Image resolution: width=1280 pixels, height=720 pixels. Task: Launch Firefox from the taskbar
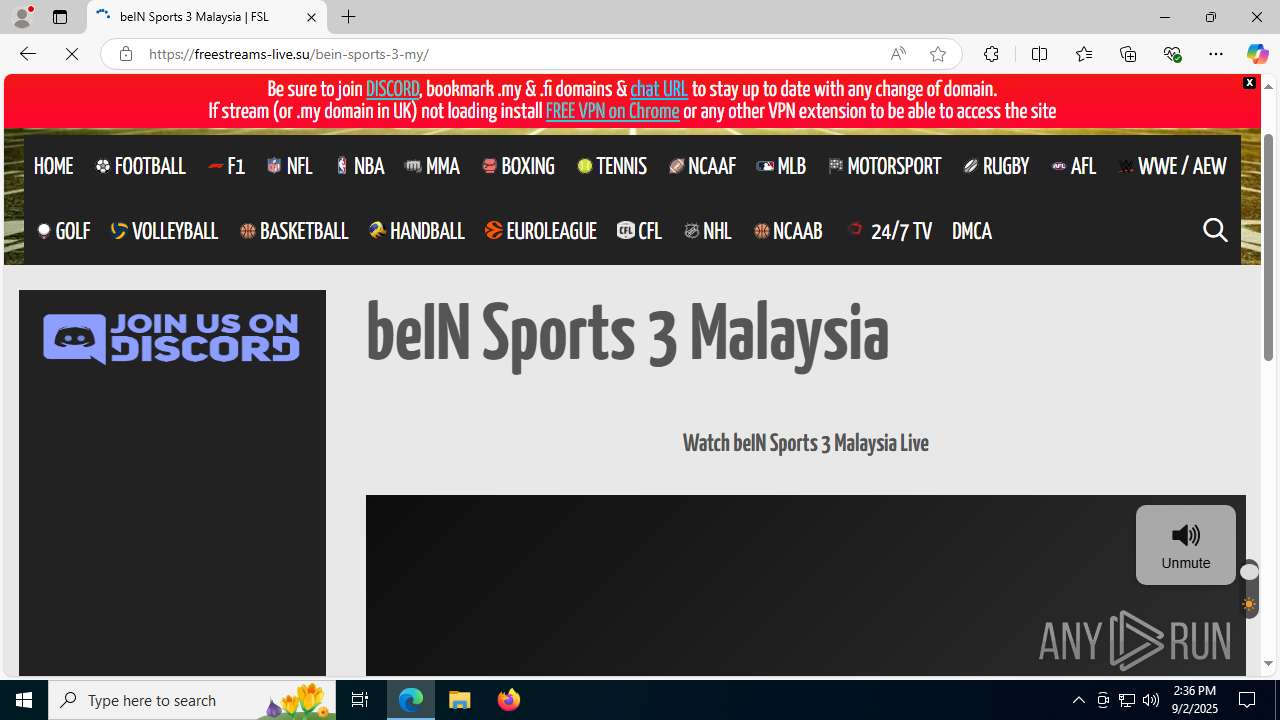pos(509,700)
